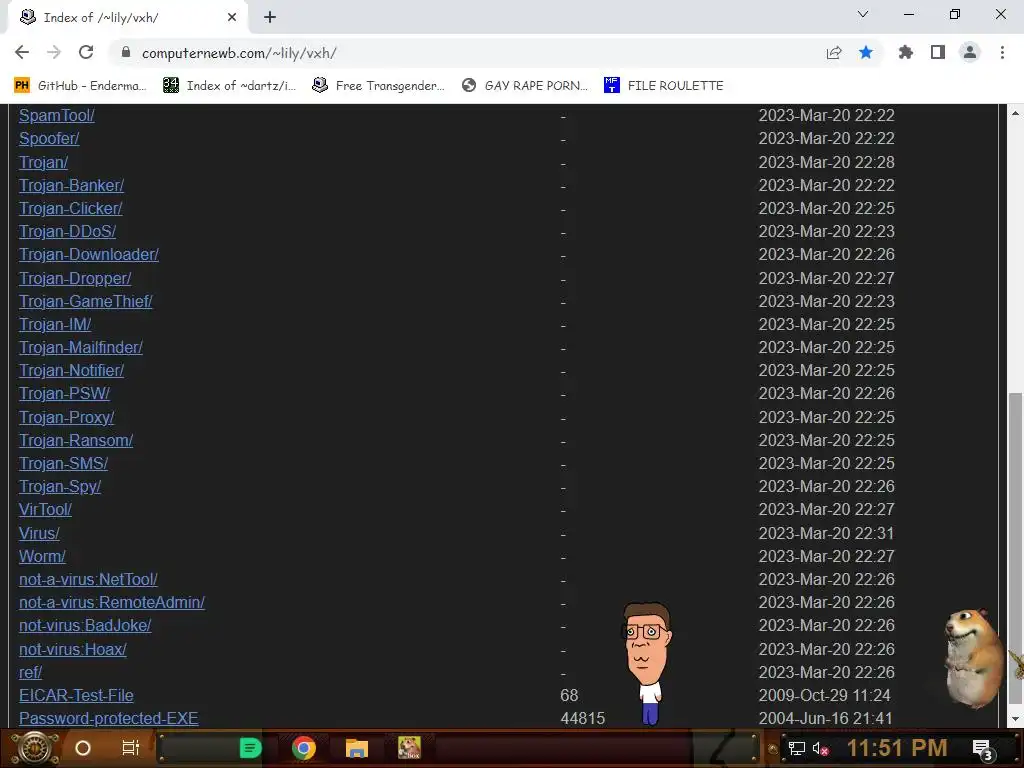This screenshot has width=1024, height=768.
Task: View site information lock icon
Action: point(126,52)
